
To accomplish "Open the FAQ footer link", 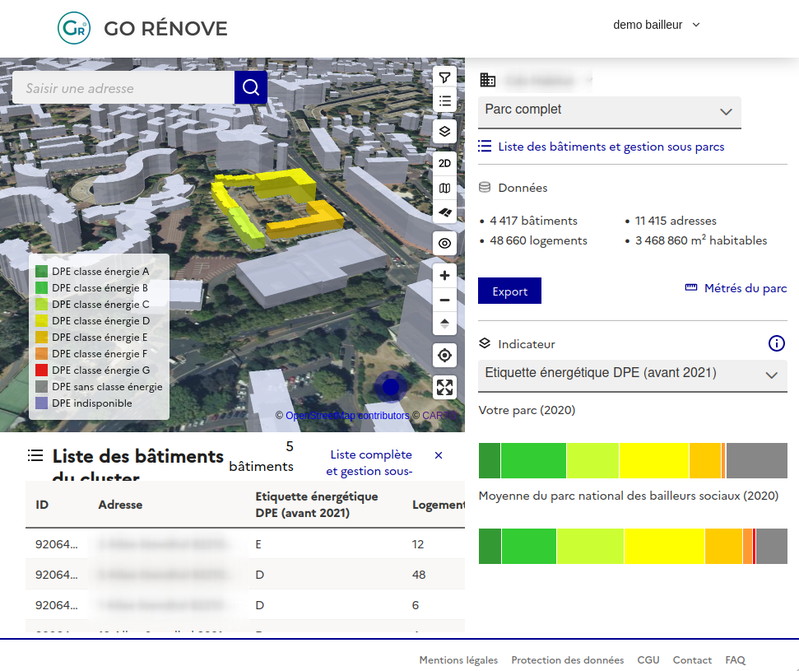I will tap(735, 660).
